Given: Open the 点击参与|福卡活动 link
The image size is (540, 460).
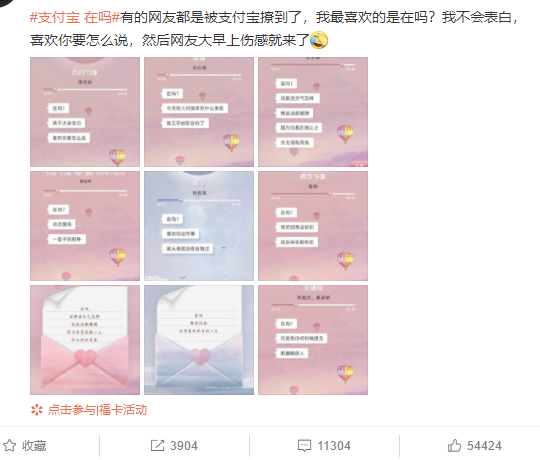Looking at the screenshot, I should click(97, 410).
